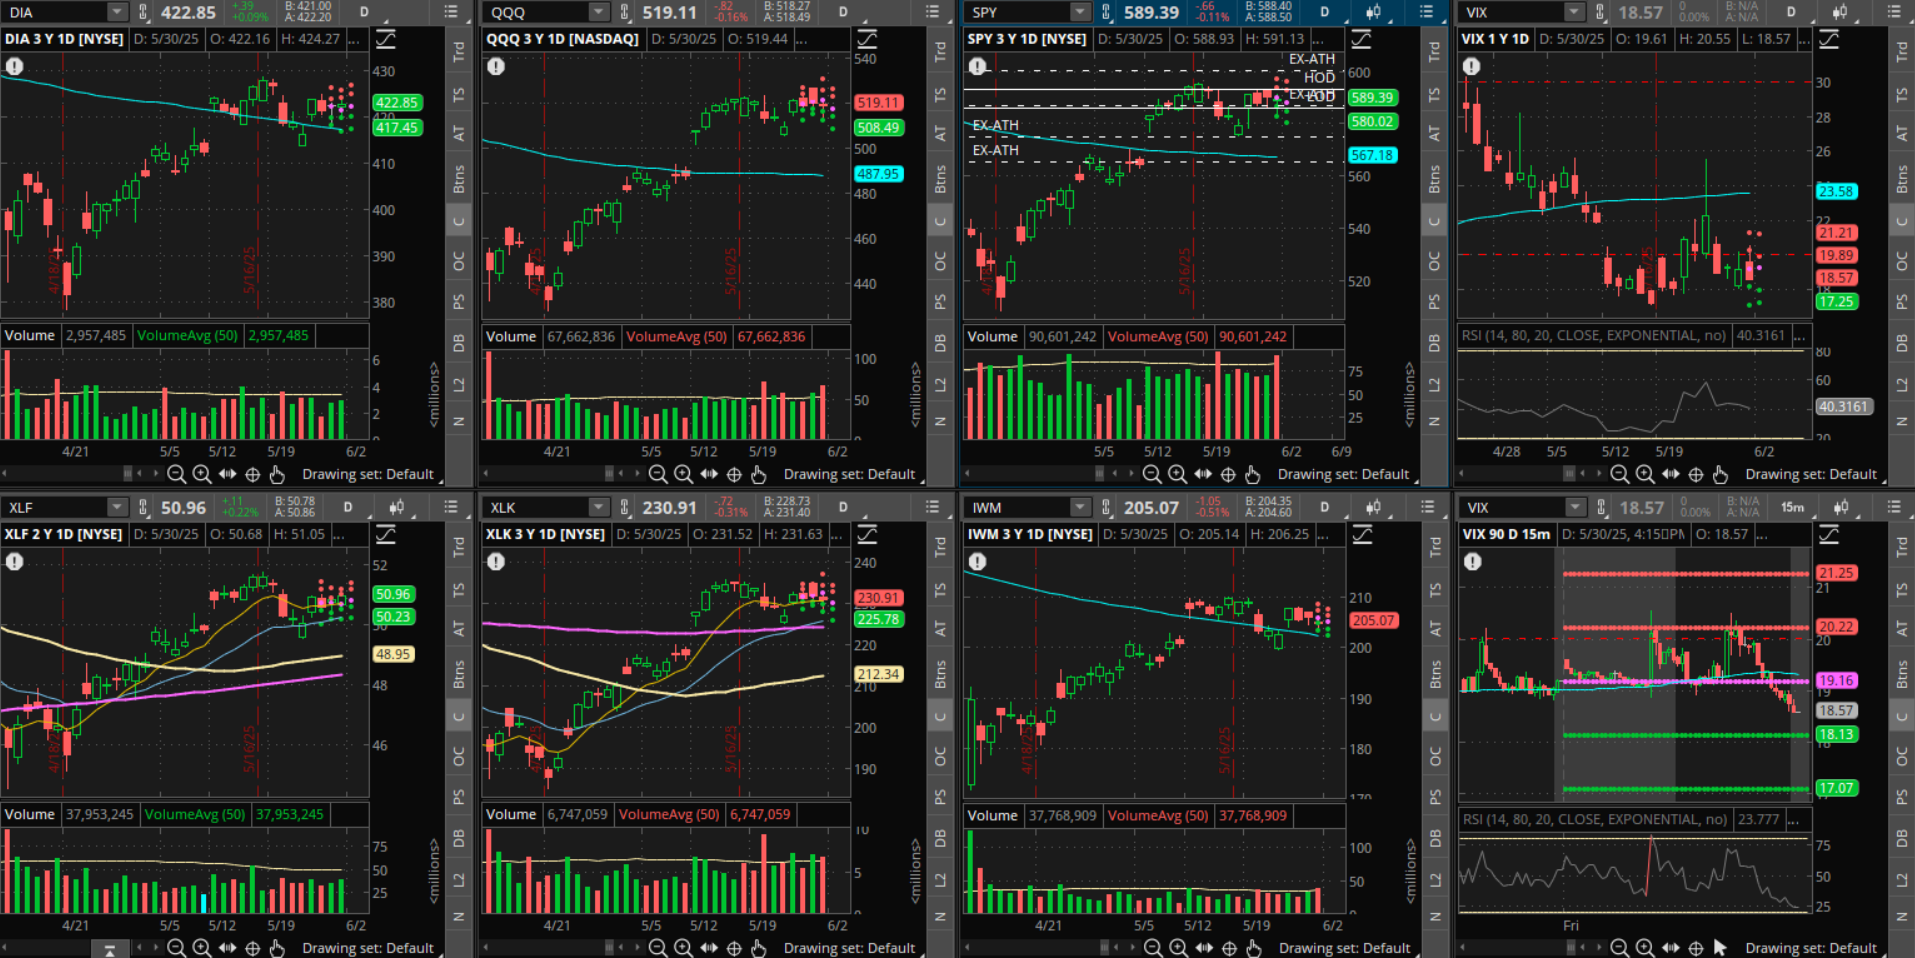Expand the ellipsis in the XLF chart header
The image size is (1915, 958).
coord(340,534)
